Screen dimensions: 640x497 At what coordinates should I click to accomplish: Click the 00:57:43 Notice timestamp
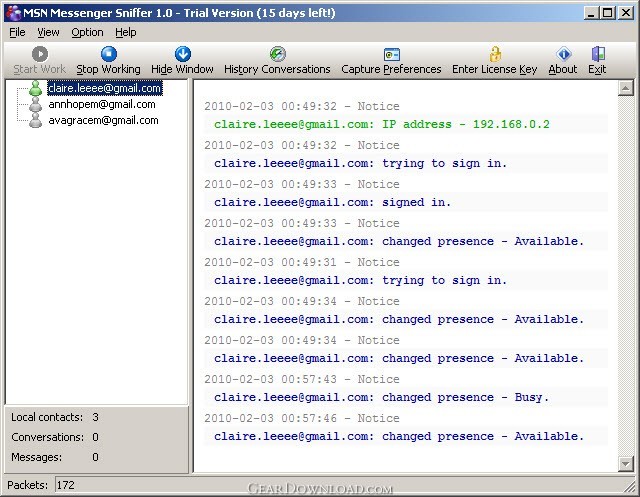[x=302, y=379]
